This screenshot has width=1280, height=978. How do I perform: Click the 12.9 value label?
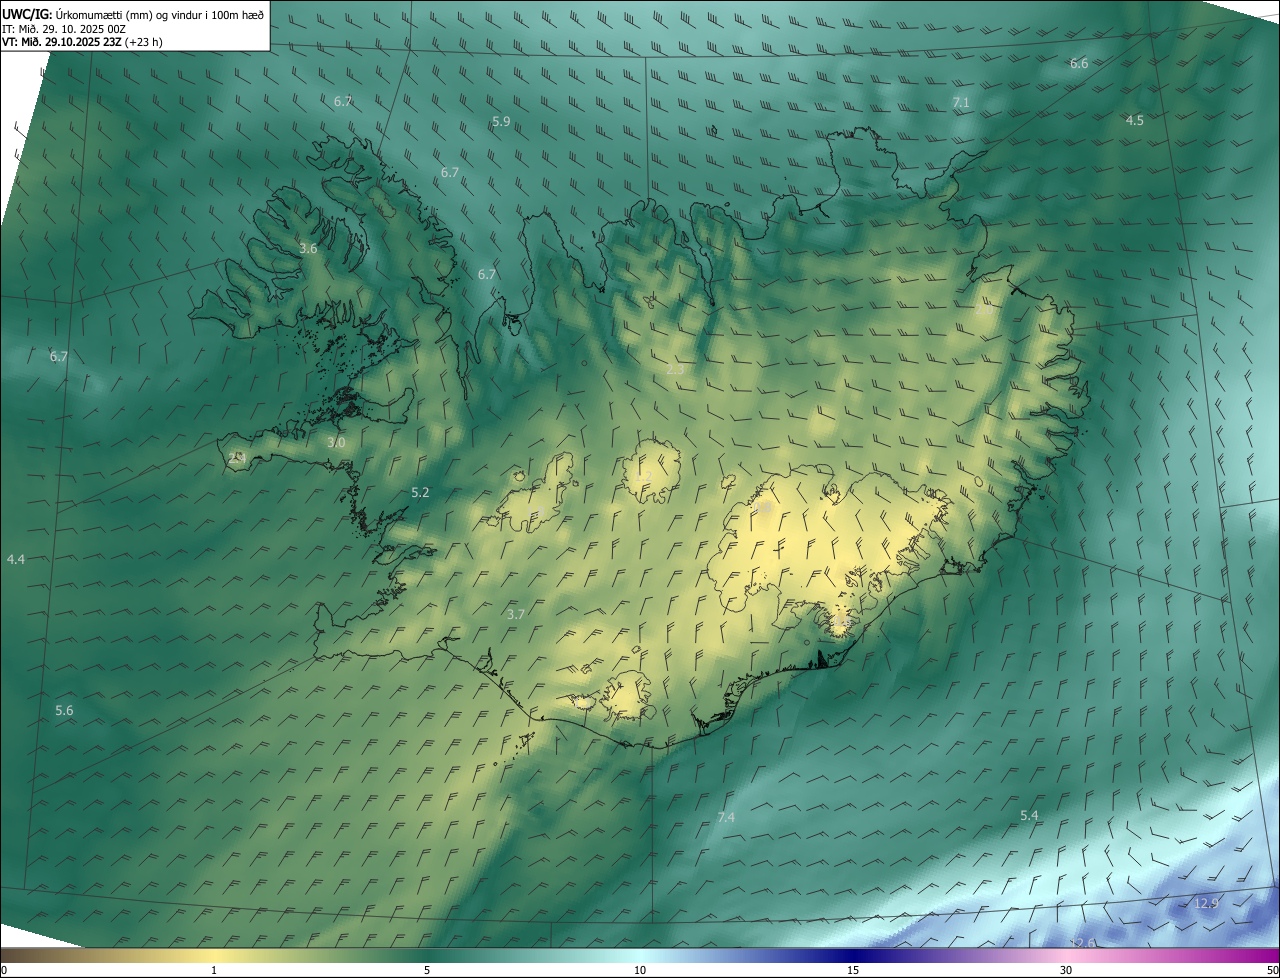pyautogui.click(x=1207, y=904)
